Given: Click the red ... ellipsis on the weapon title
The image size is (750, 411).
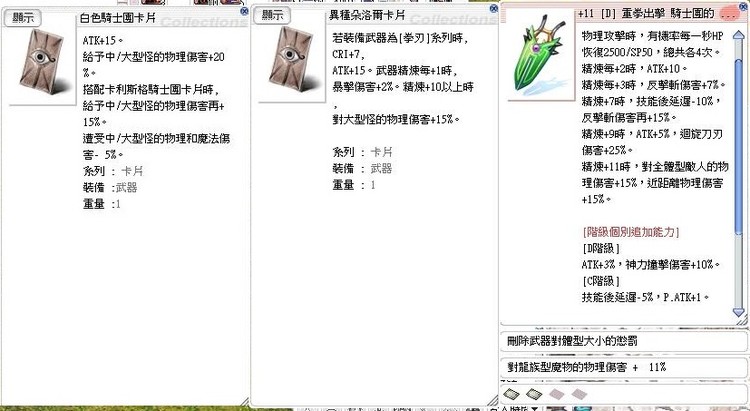Looking at the screenshot, I should click(729, 14).
